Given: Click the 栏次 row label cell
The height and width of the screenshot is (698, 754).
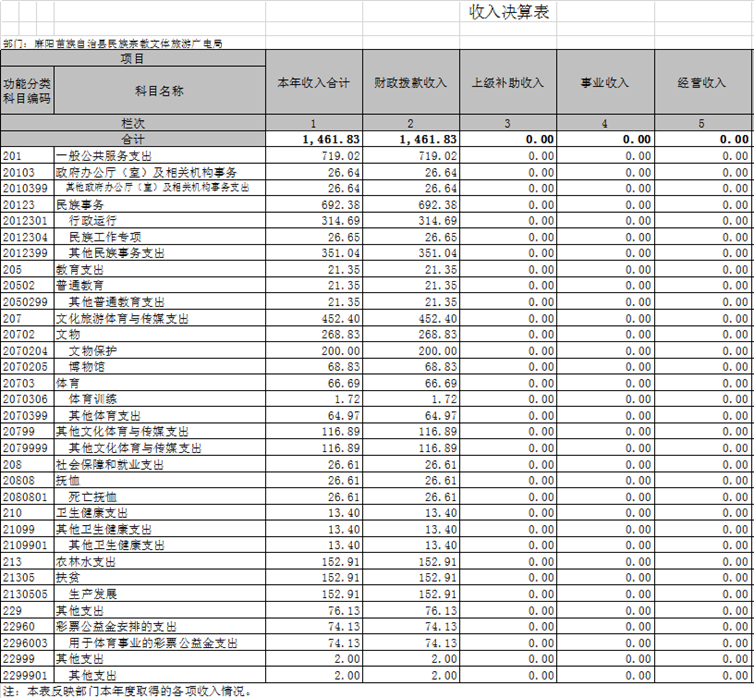Looking at the screenshot, I should click(x=133, y=123).
